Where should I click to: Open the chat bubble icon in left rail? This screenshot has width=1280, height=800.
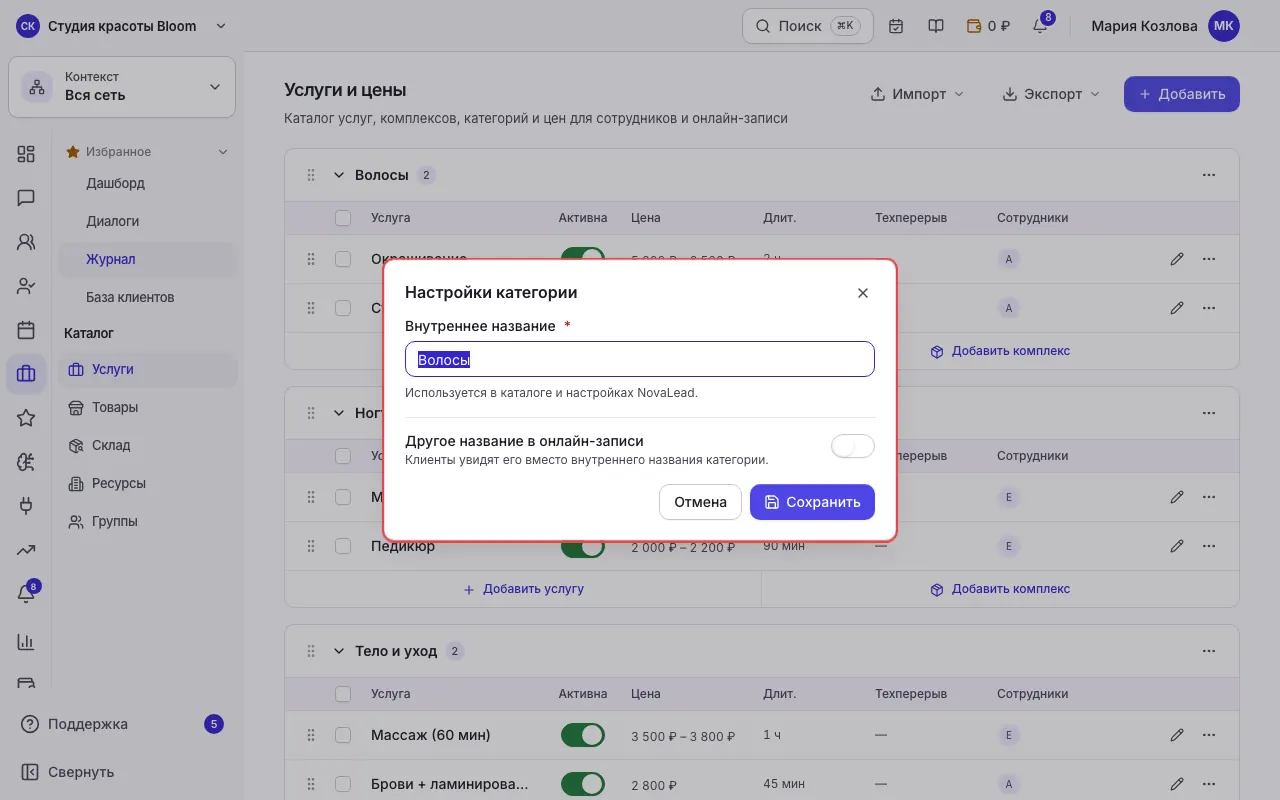coord(26,198)
